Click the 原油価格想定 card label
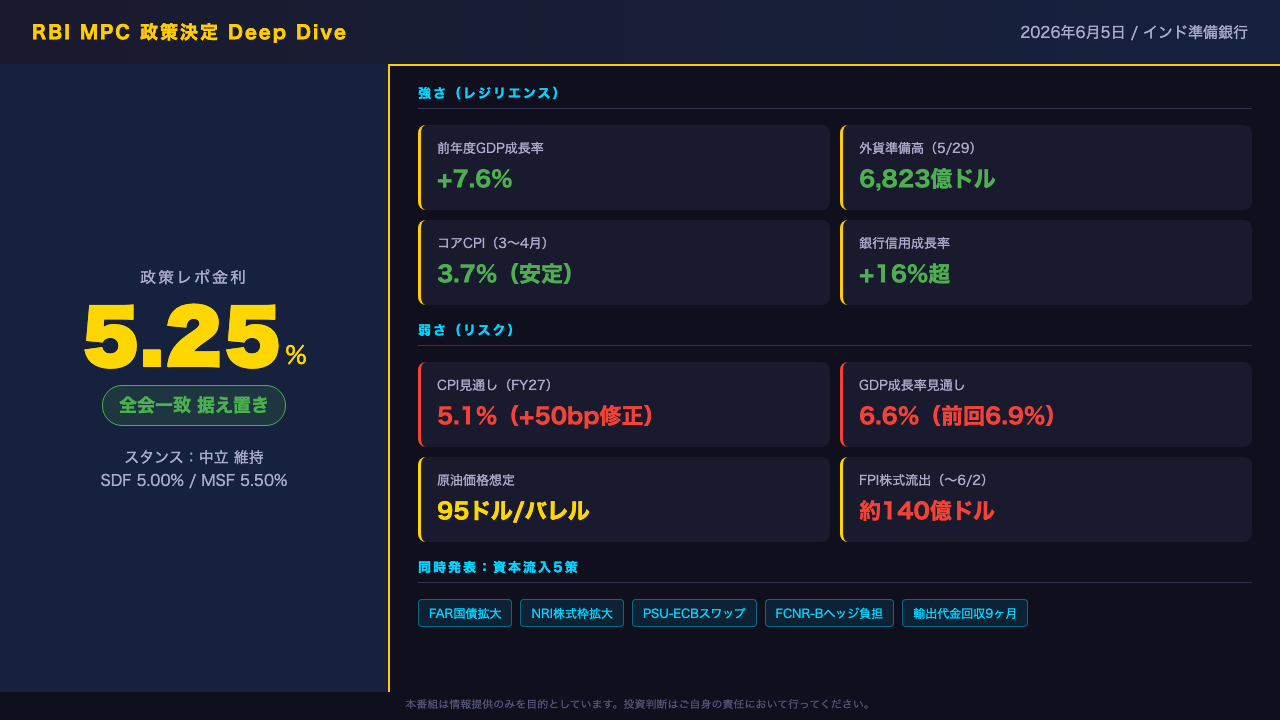The image size is (1280, 720). [x=476, y=480]
